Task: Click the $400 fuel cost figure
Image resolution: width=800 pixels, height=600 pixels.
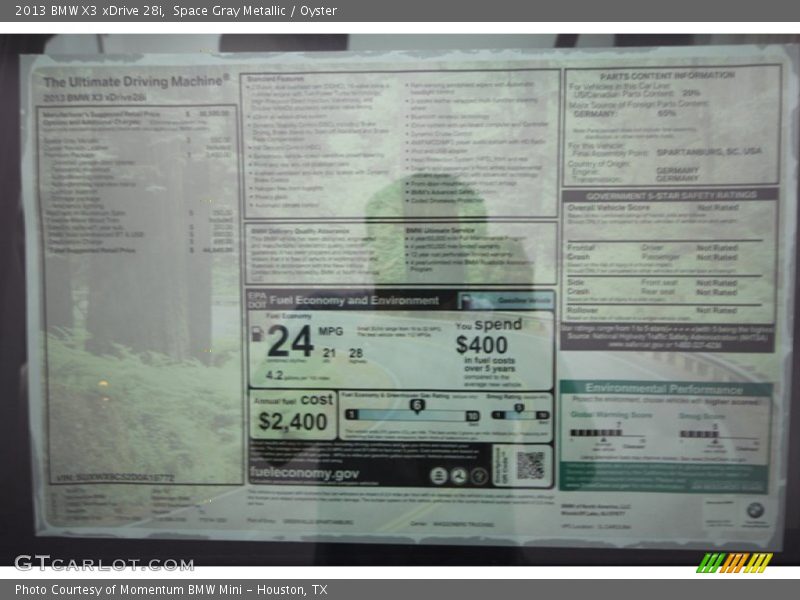Action: point(481,345)
